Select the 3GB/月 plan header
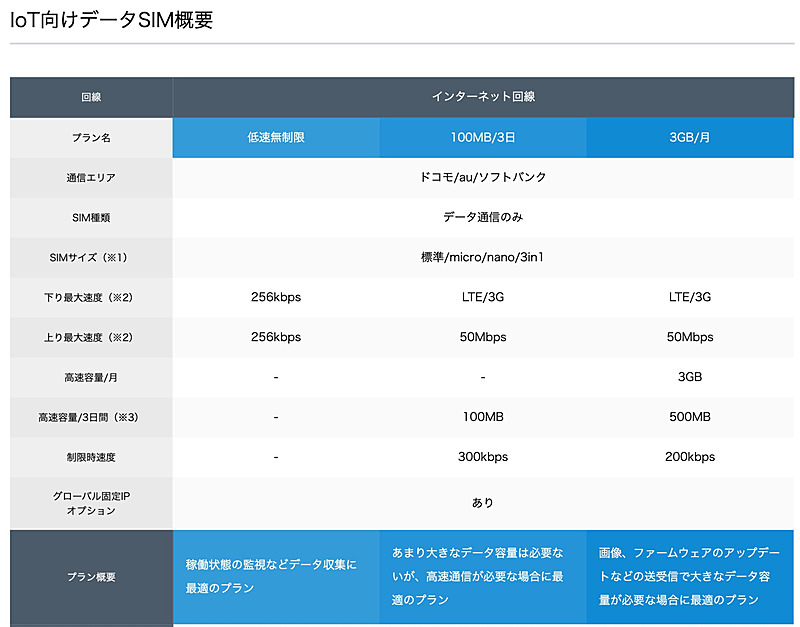Image resolution: width=800 pixels, height=627 pixels. (690, 138)
